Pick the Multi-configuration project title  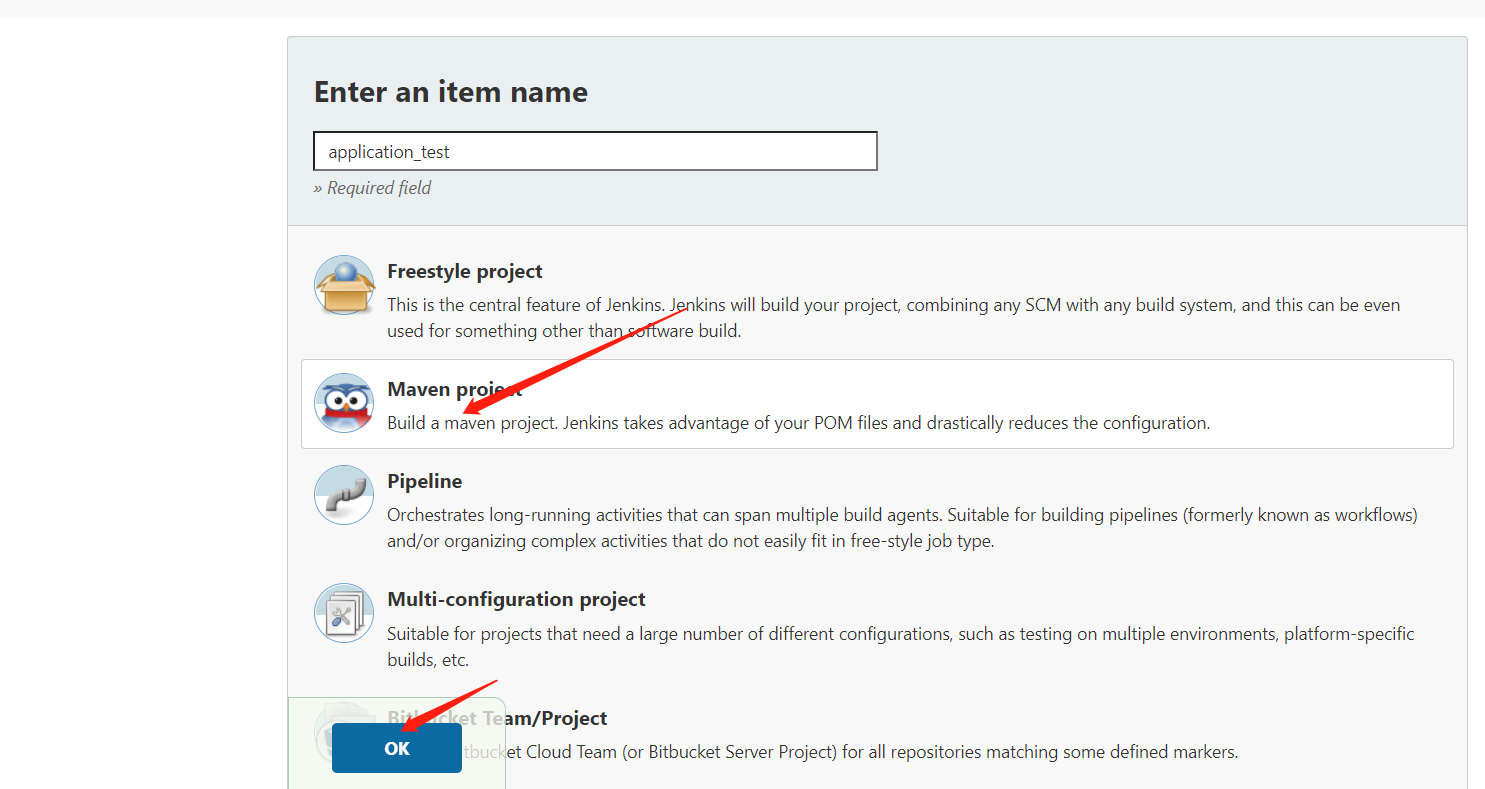coord(516,599)
